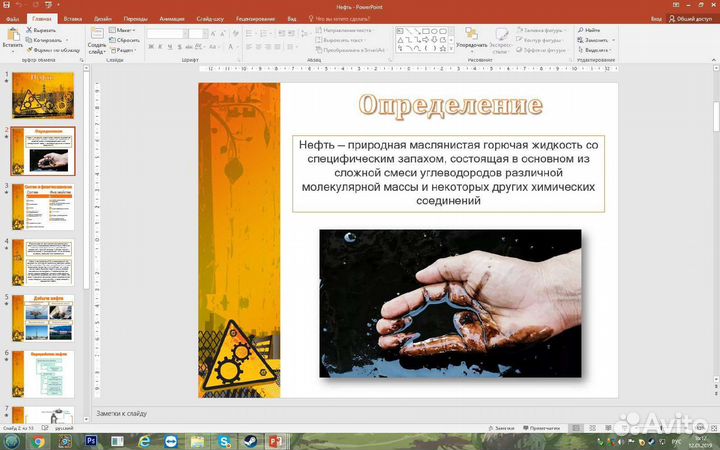The height and width of the screenshot is (450, 720).
Task: Open Steam from the taskbar
Action: [251, 441]
